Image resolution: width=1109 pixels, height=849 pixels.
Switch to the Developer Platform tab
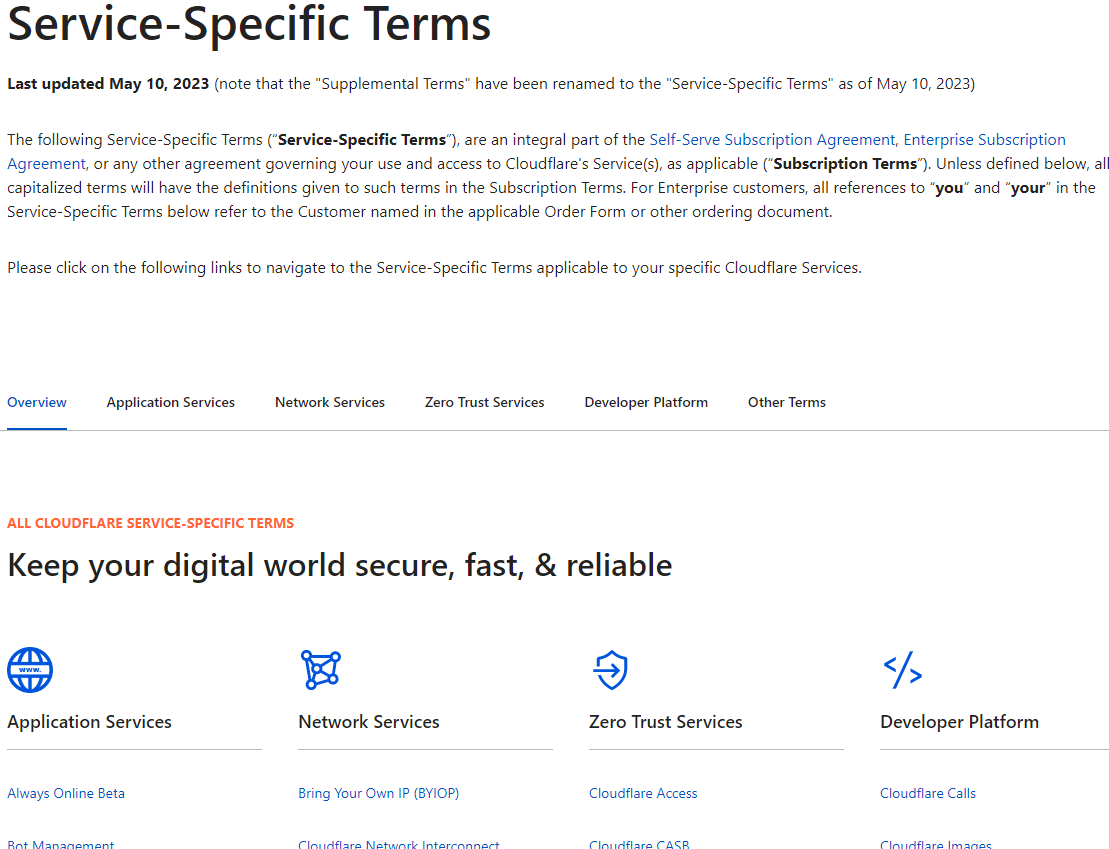click(646, 403)
